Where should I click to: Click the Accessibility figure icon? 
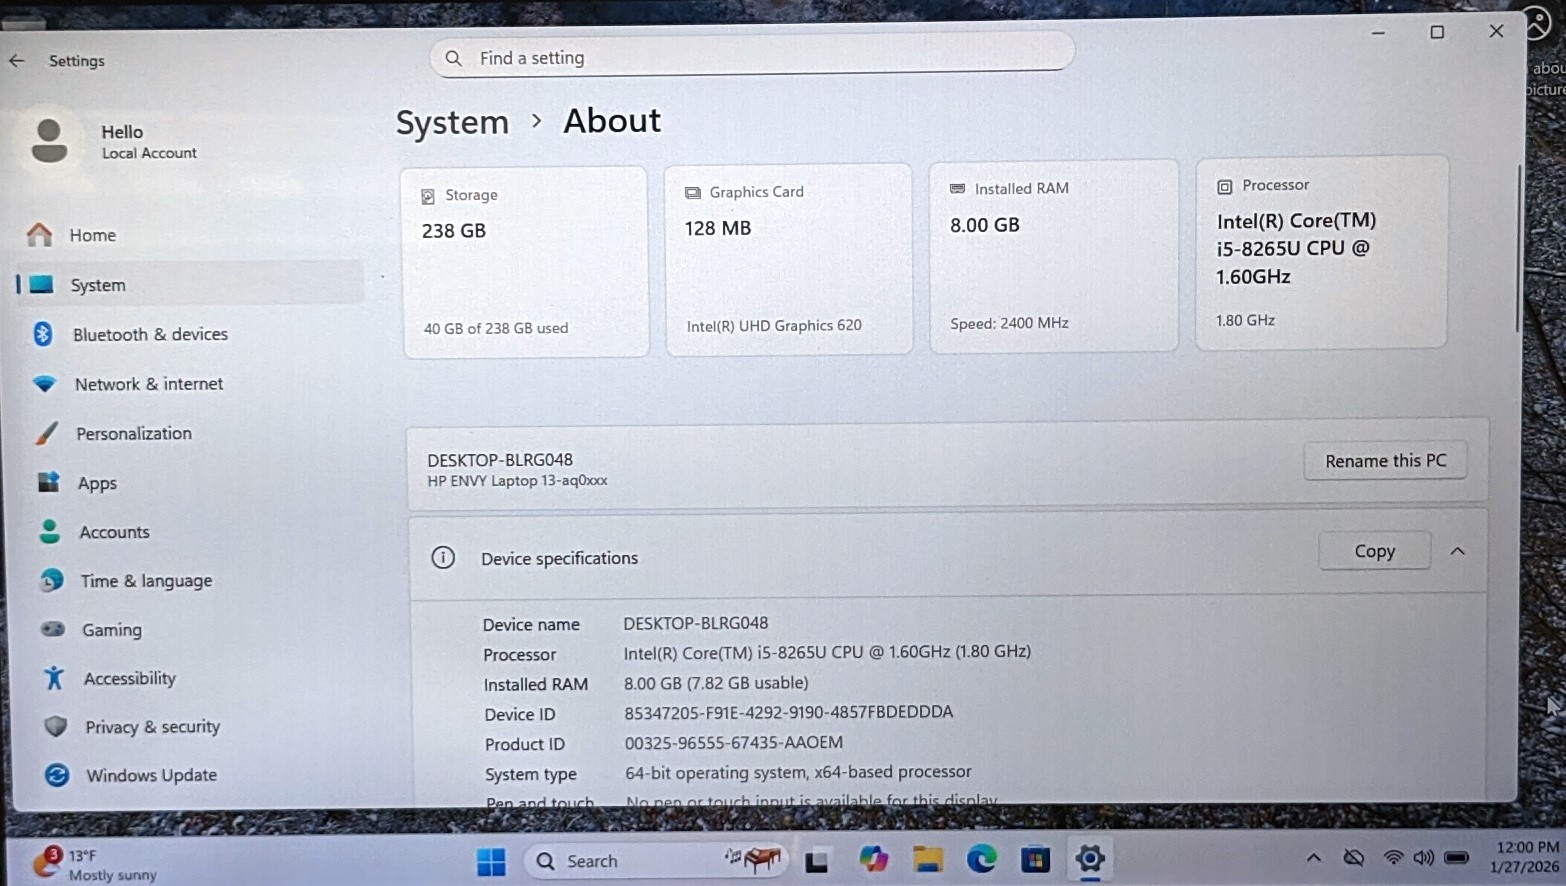54,678
